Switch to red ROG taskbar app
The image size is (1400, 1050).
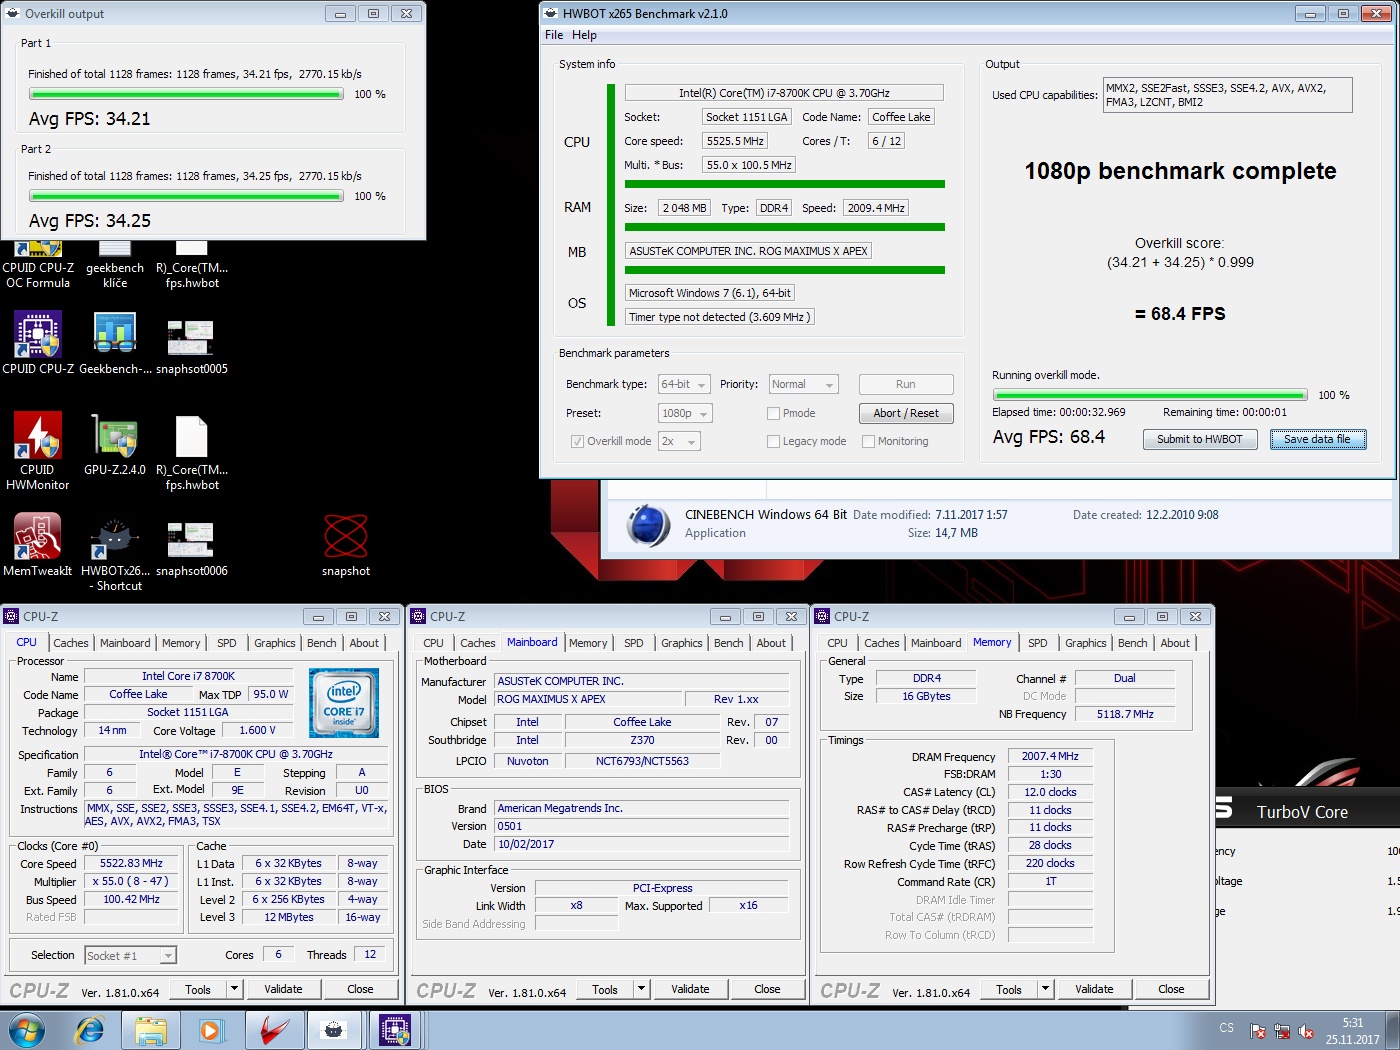click(274, 1030)
